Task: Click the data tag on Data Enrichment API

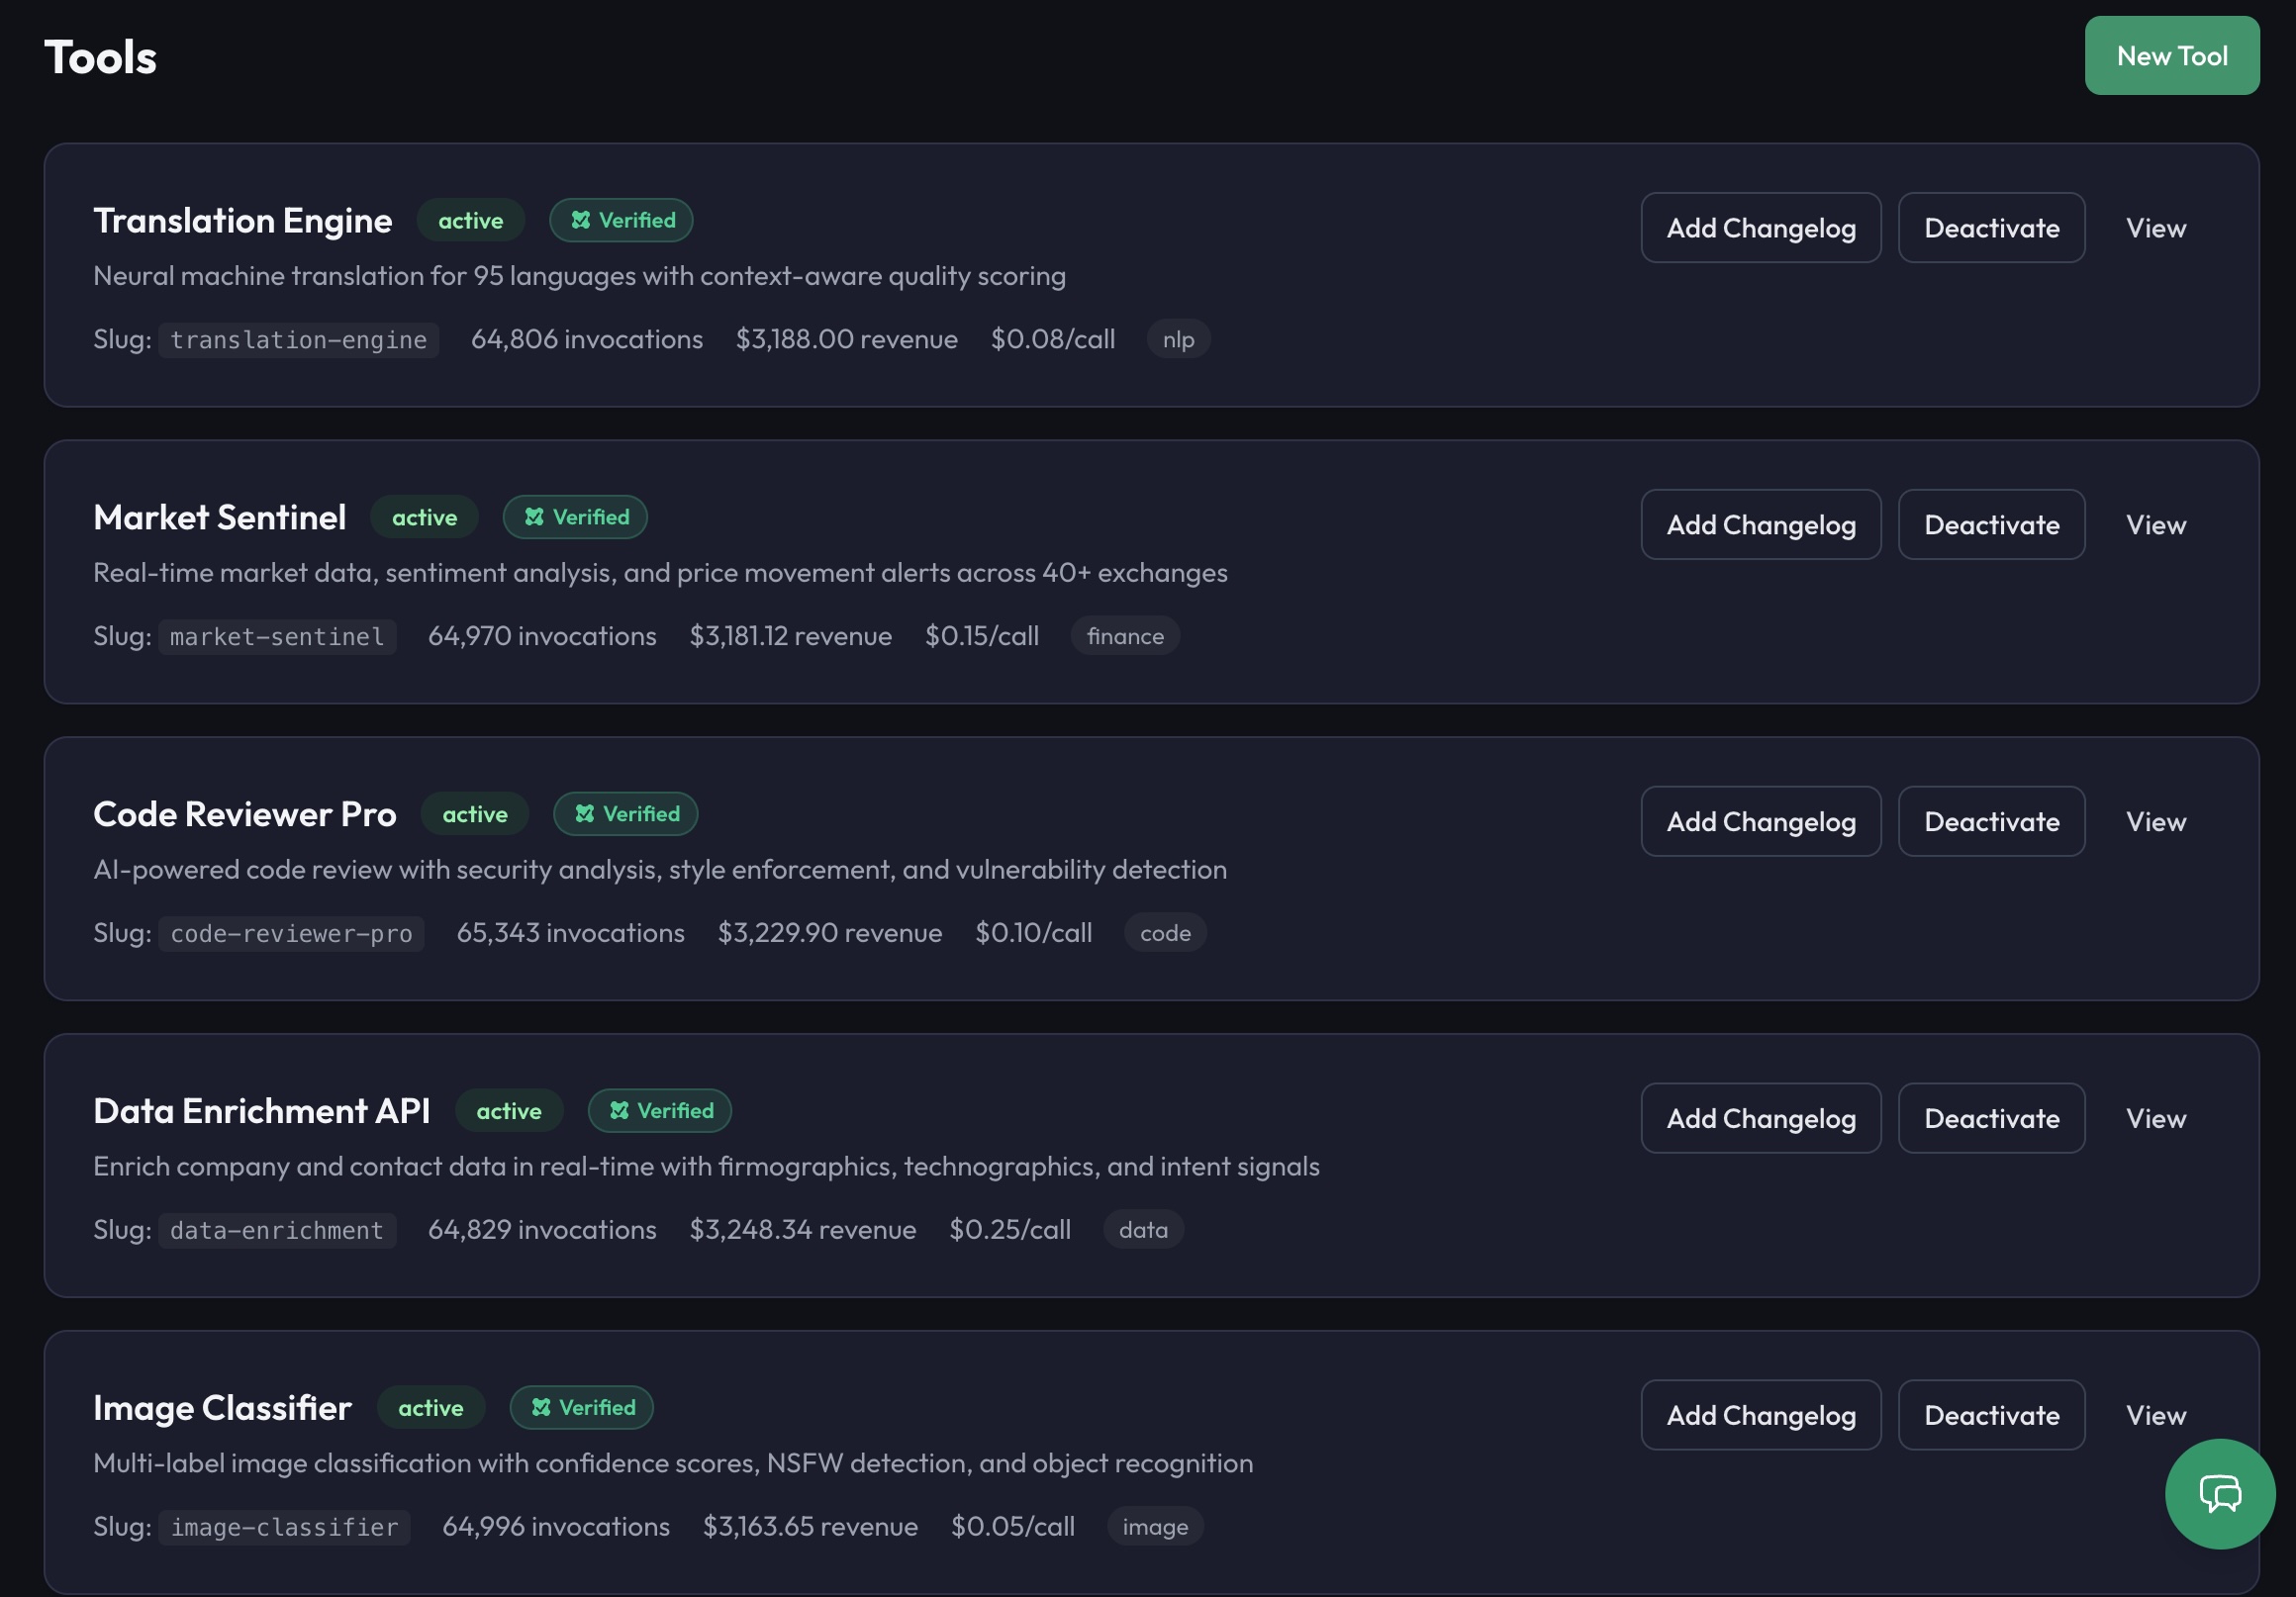Action: click(x=1142, y=1230)
